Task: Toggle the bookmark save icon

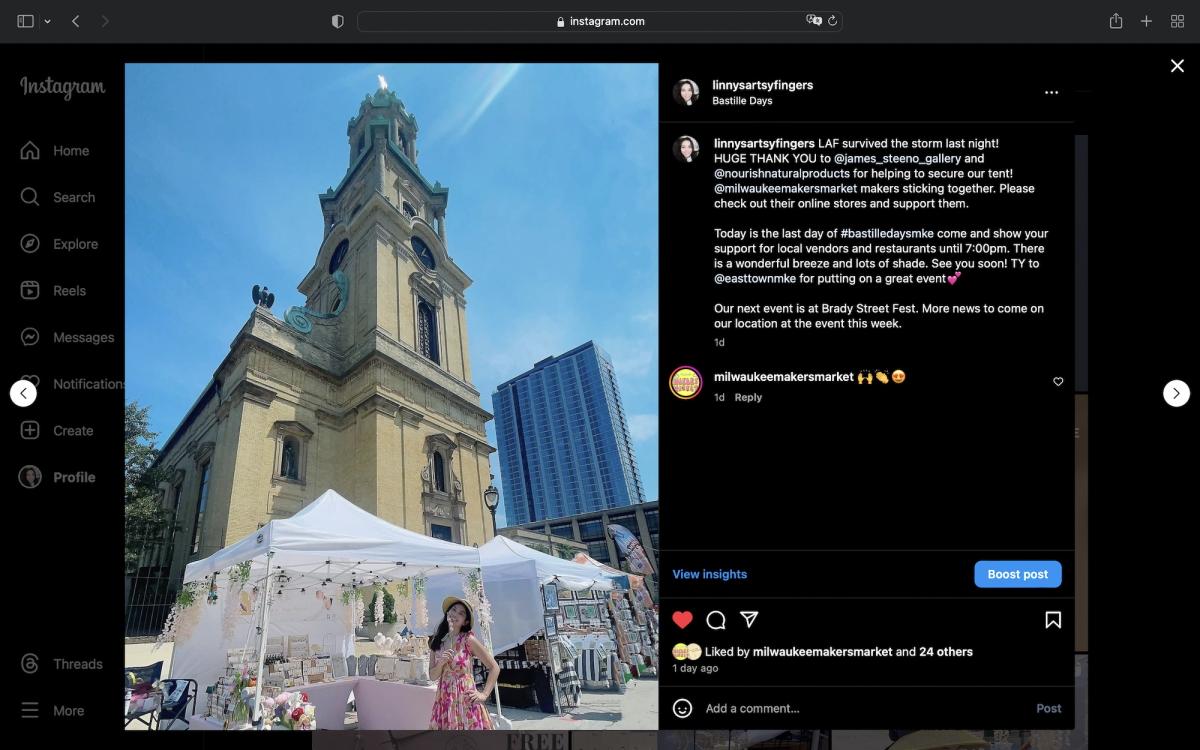Action: (1053, 620)
